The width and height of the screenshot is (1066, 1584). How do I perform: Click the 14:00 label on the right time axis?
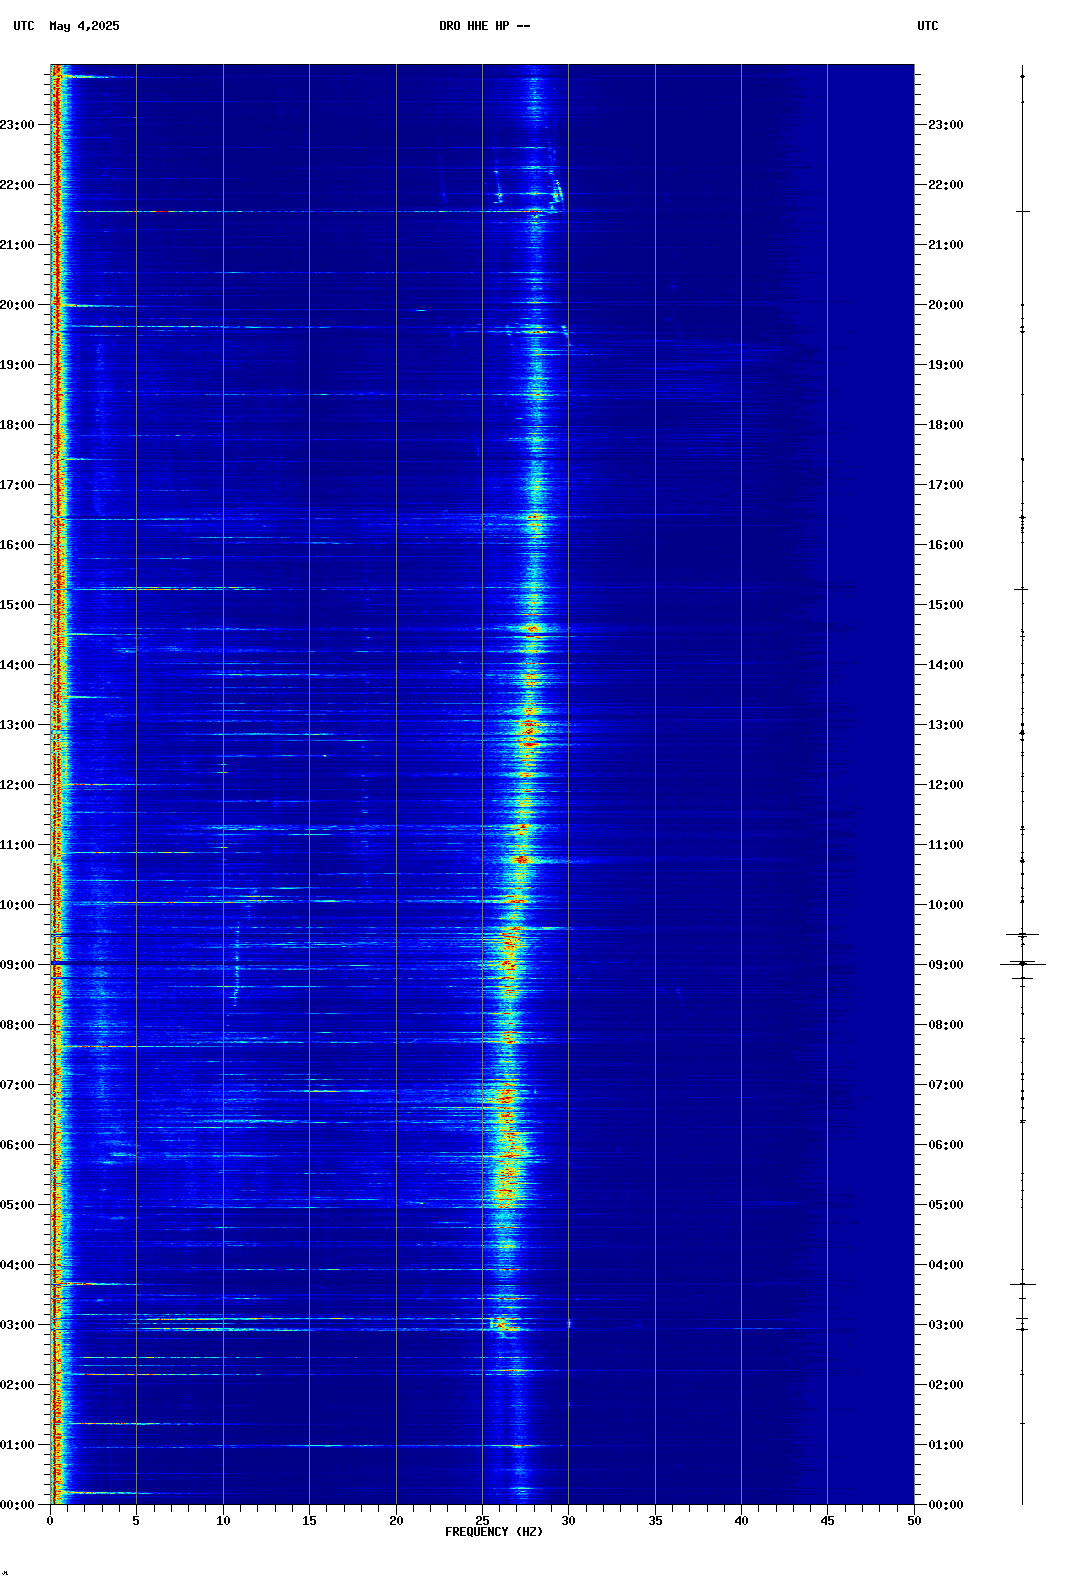(946, 665)
